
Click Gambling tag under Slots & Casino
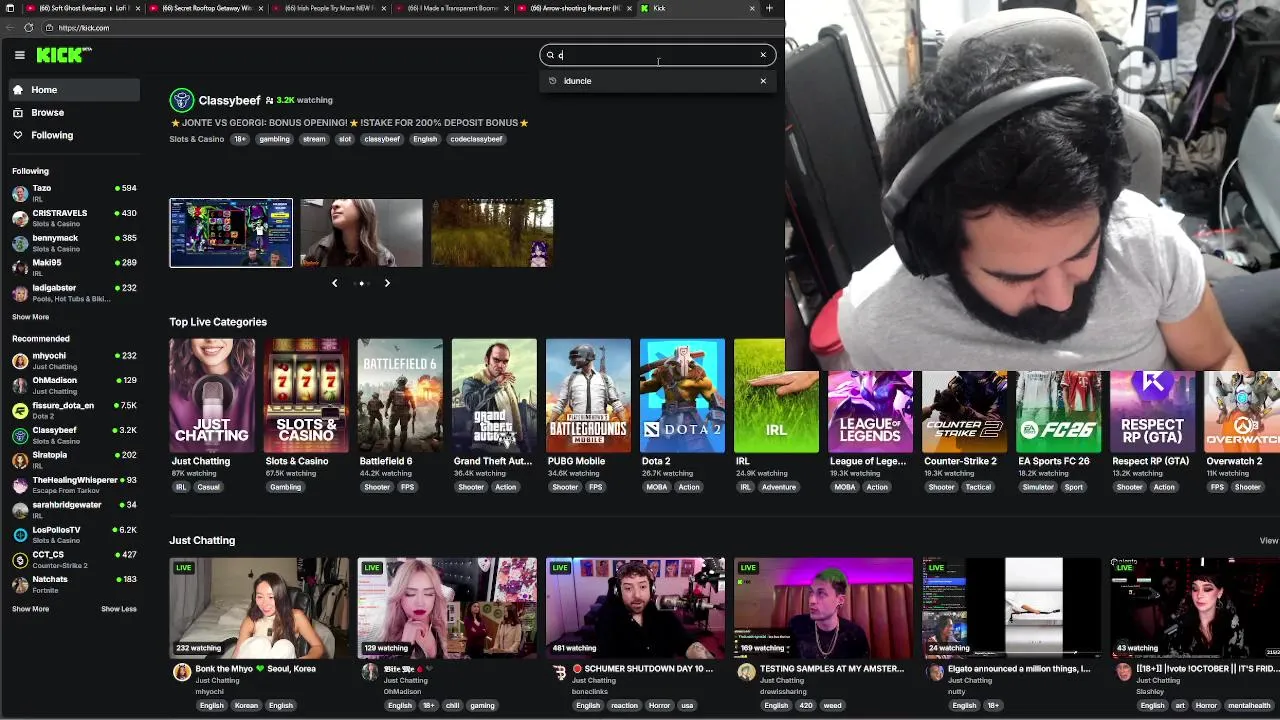pyautogui.click(x=285, y=487)
